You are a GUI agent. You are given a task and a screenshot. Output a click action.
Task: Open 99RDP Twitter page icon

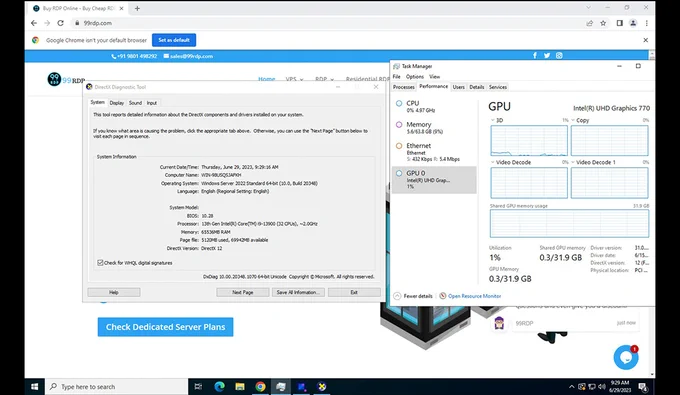(547, 55)
